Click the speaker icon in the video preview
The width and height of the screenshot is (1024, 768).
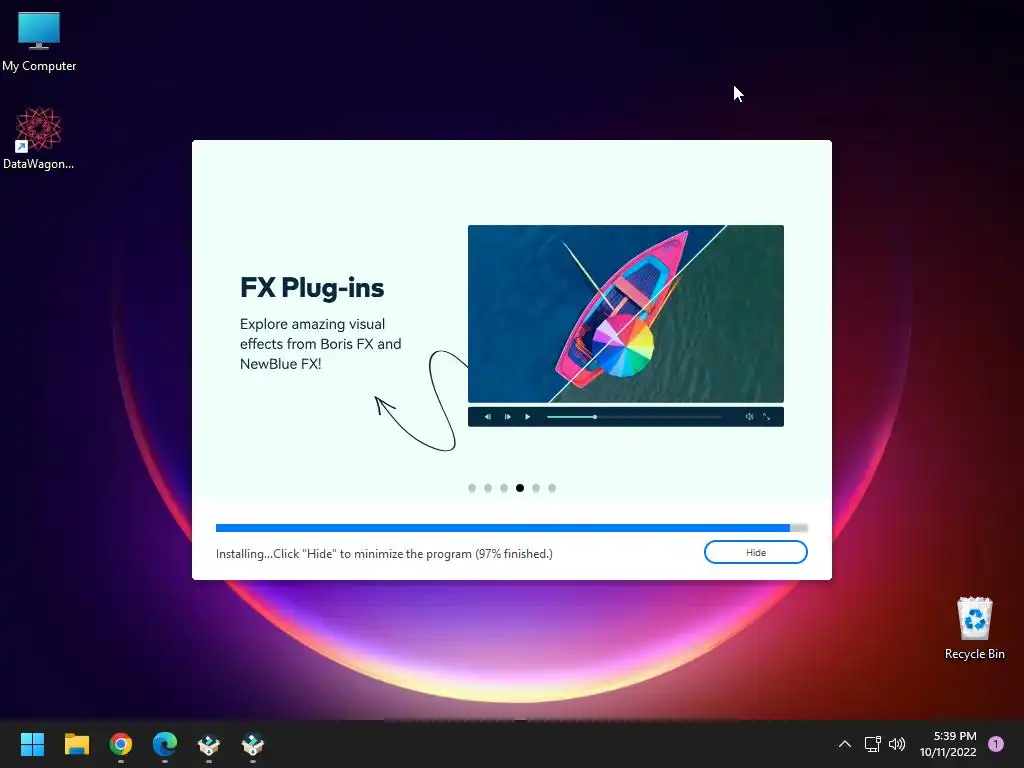click(749, 417)
